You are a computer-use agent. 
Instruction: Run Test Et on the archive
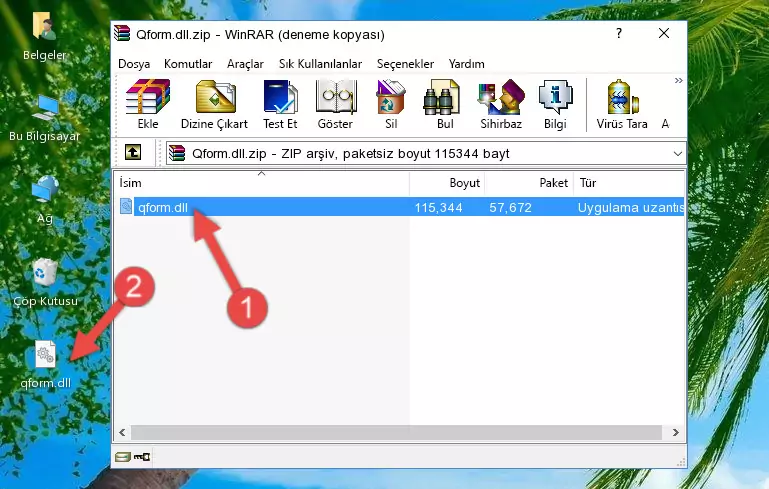(x=280, y=104)
